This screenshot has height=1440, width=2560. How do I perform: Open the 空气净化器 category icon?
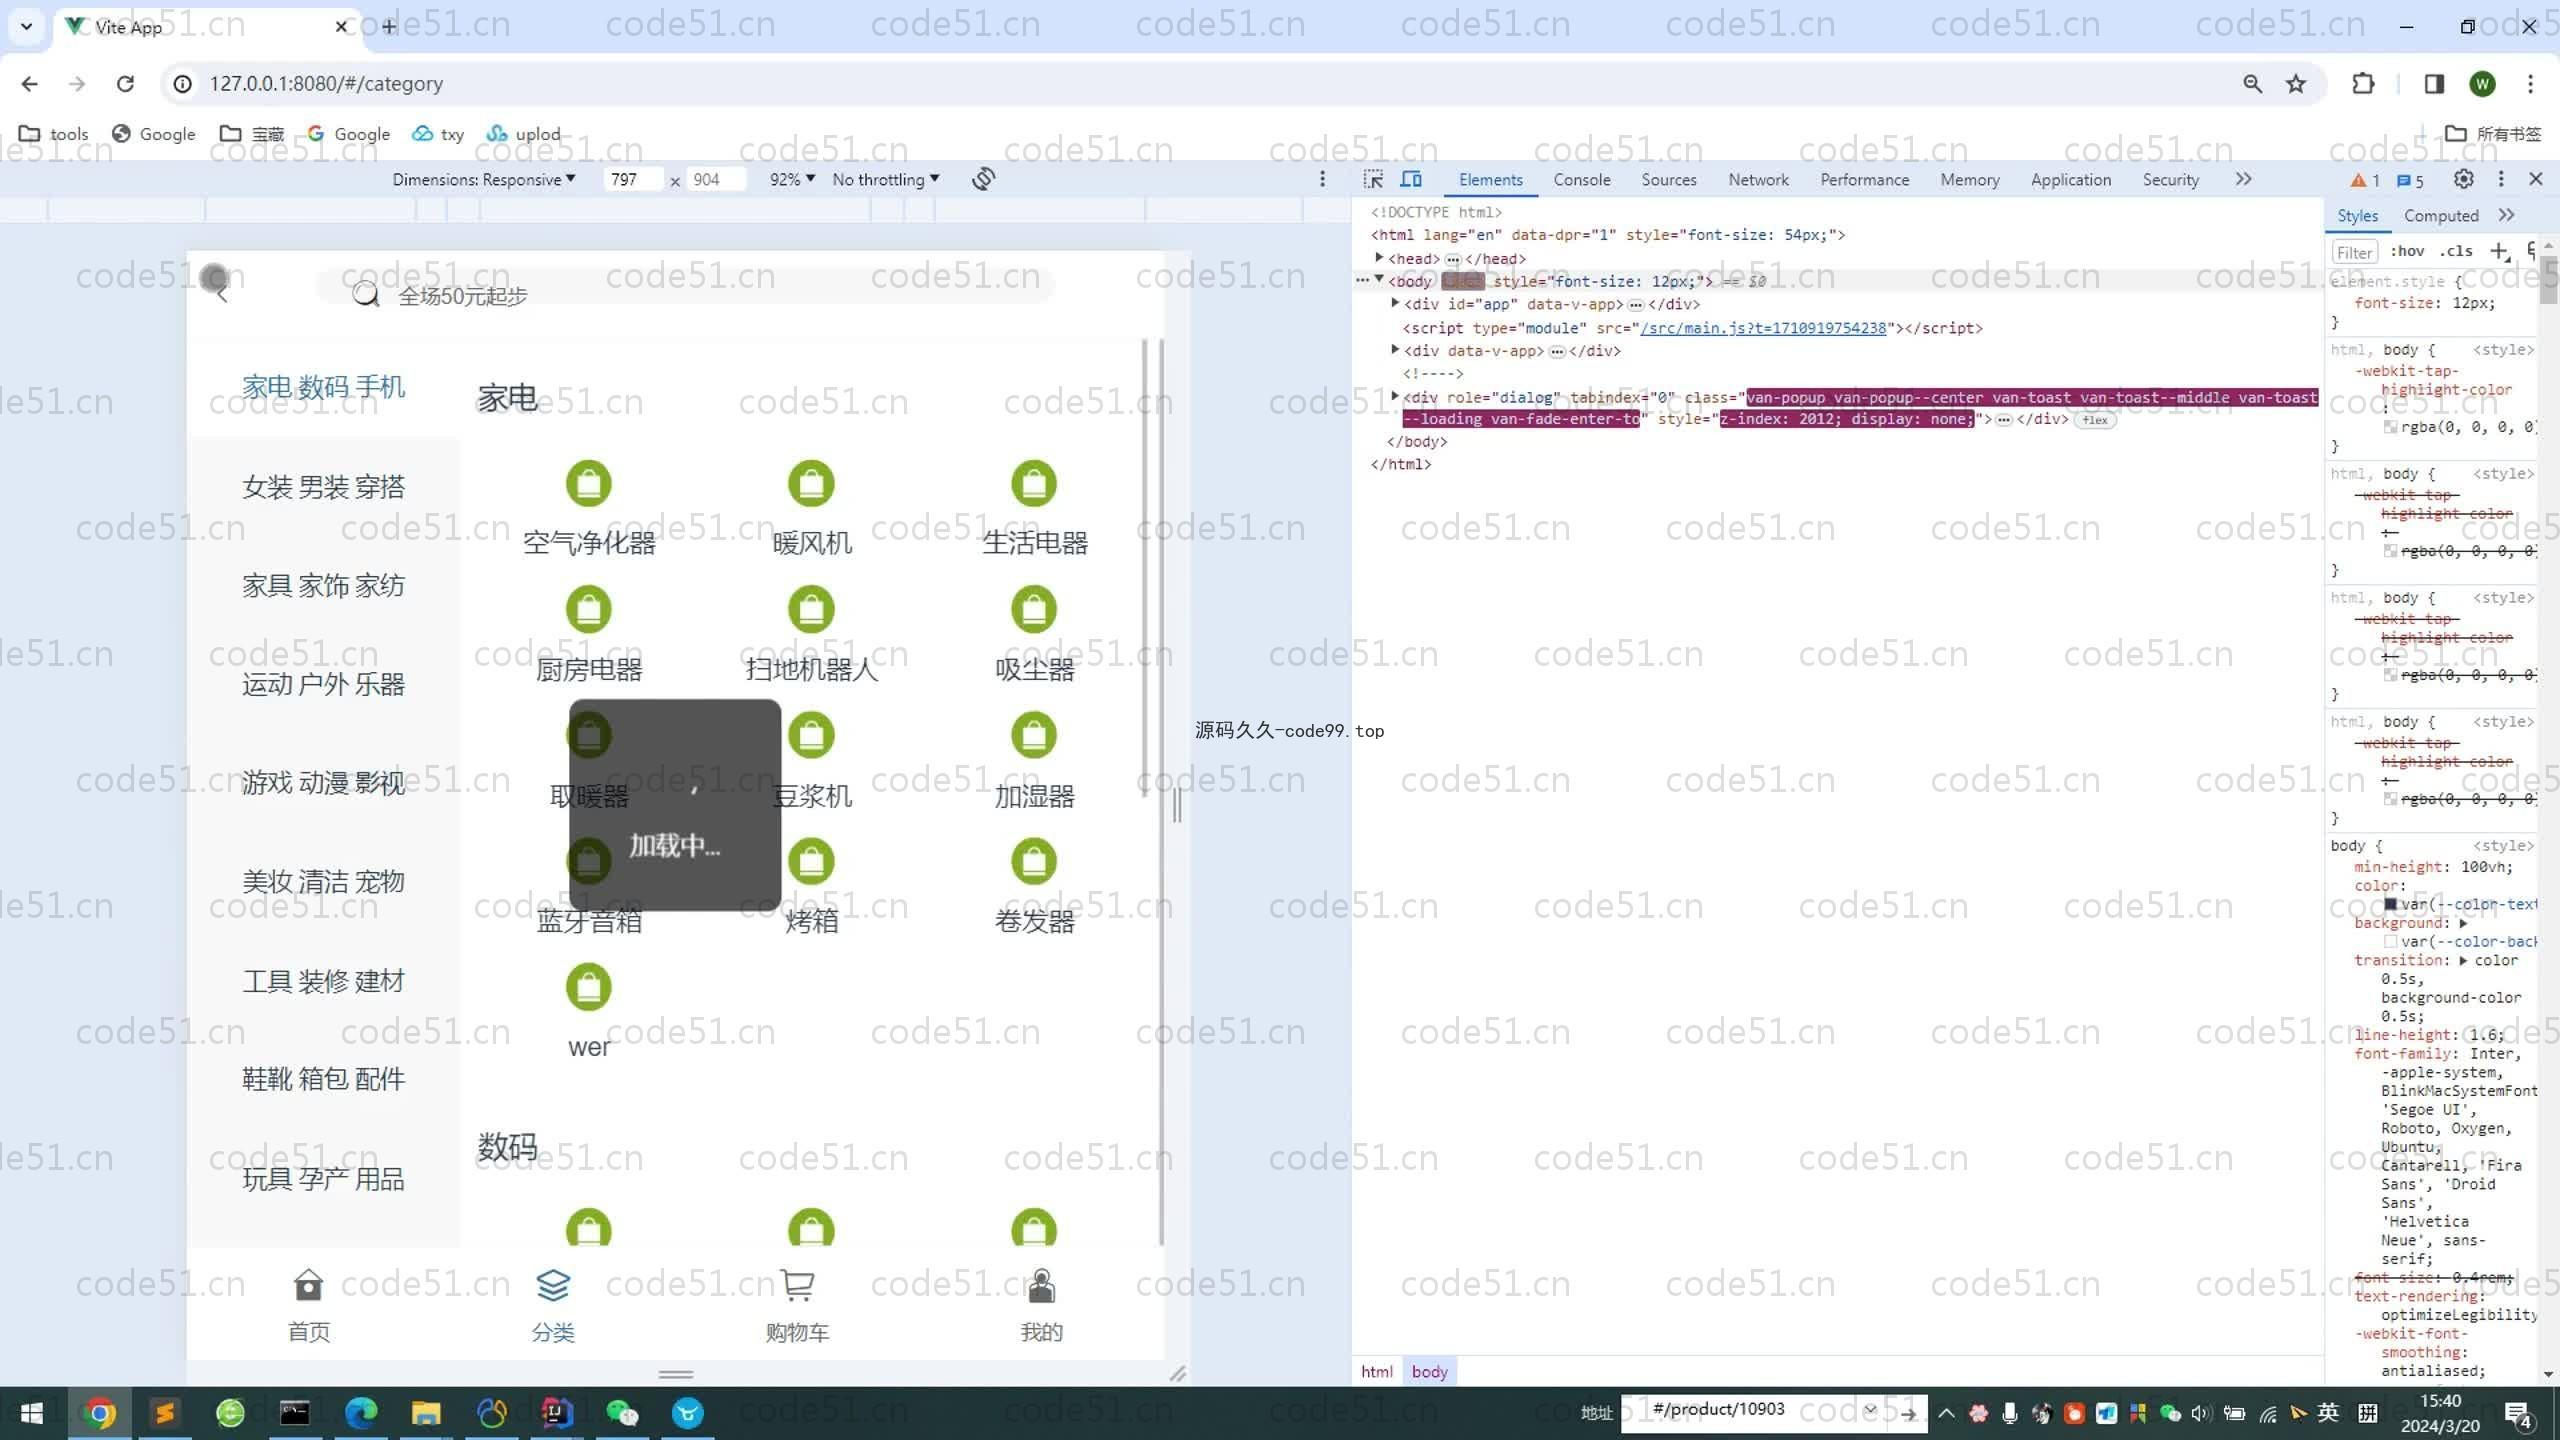pyautogui.click(x=589, y=484)
